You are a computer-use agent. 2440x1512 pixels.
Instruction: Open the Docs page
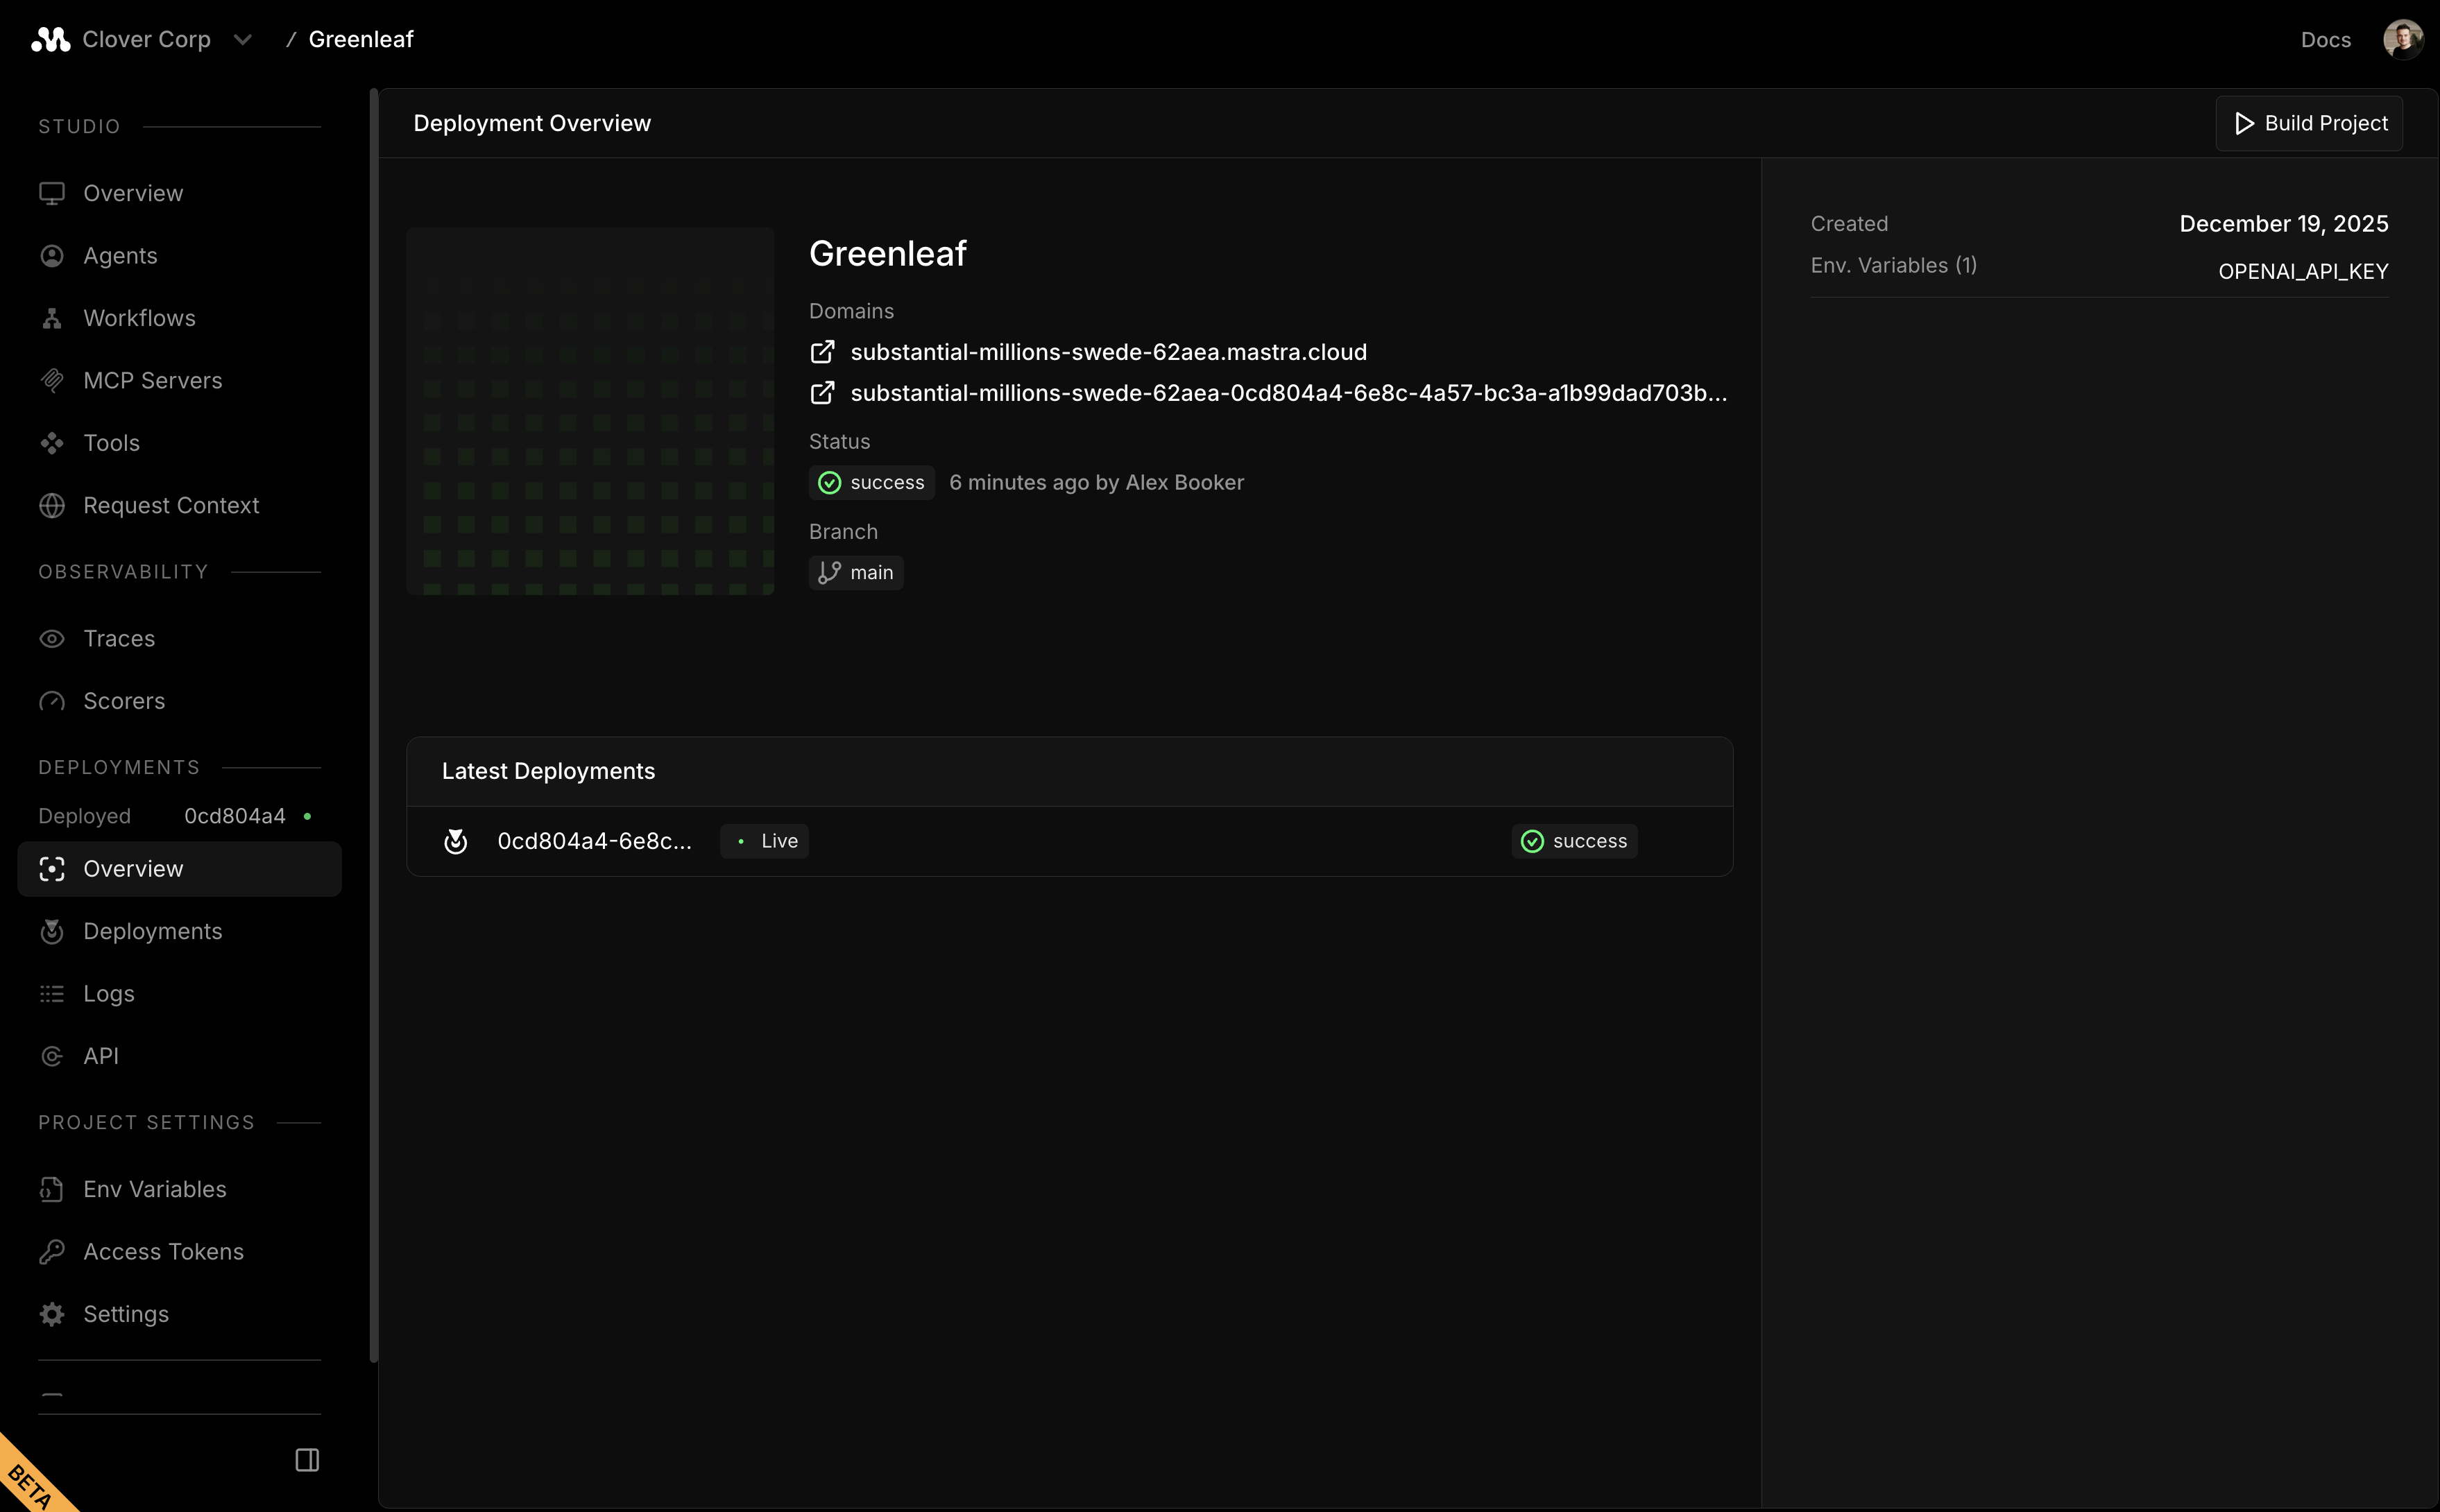click(2326, 39)
